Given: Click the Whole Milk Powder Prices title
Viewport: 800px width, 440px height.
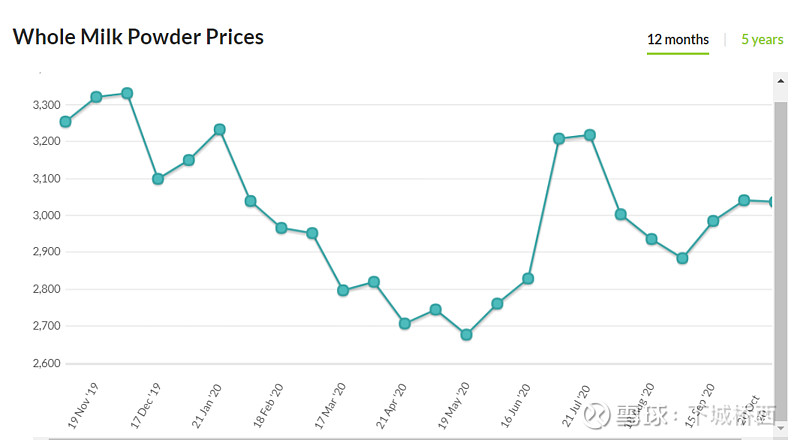Looking at the screenshot, I should [138, 37].
